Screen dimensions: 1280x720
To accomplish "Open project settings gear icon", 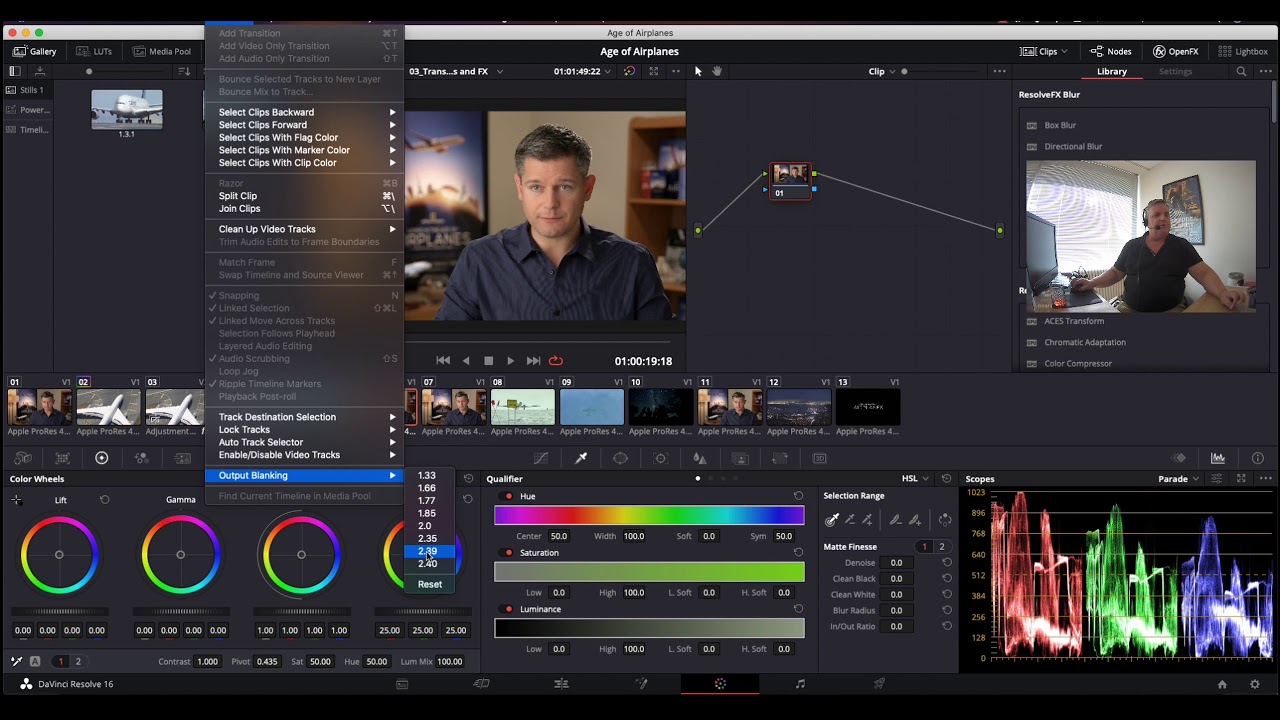I will click(1255, 684).
